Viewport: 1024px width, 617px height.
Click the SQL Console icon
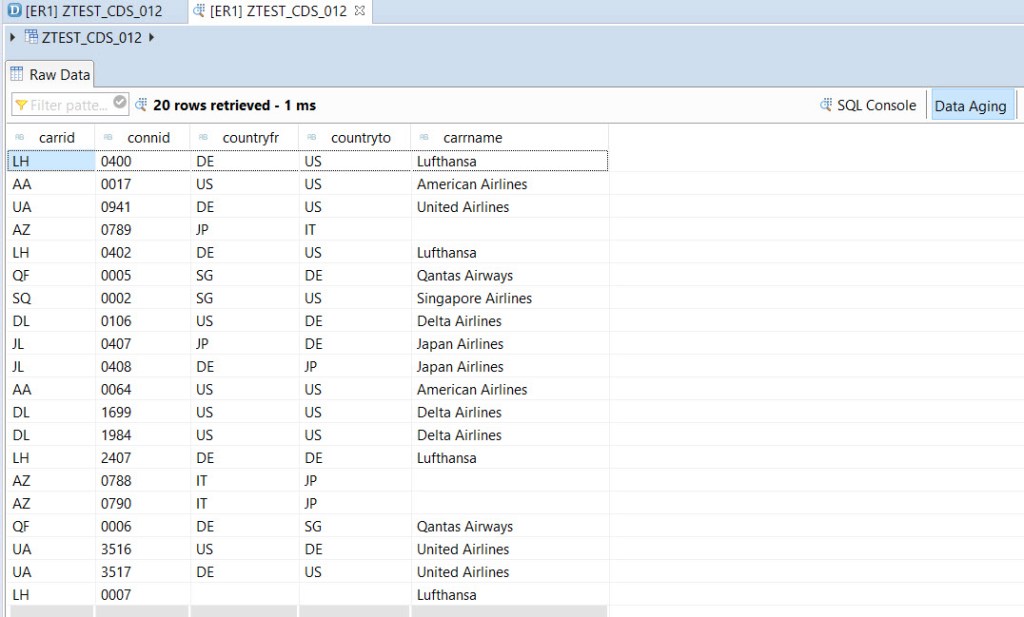[x=826, y=104]
